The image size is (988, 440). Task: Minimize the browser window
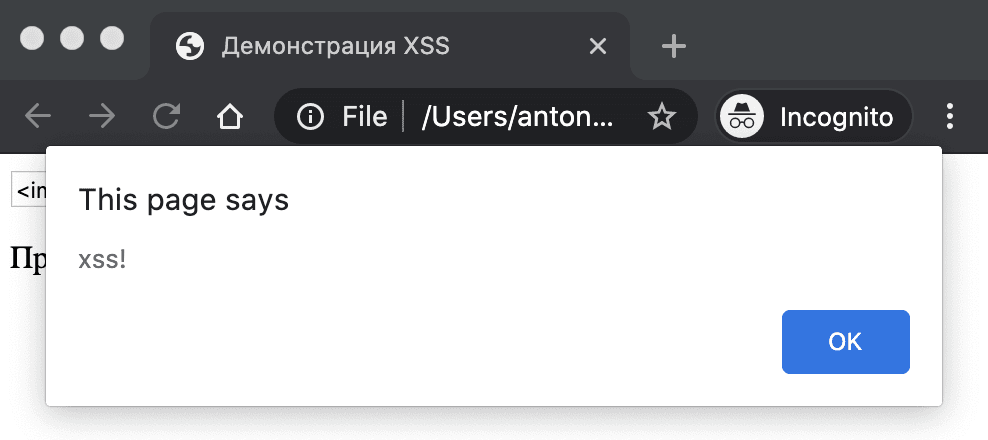pos(72,38)
